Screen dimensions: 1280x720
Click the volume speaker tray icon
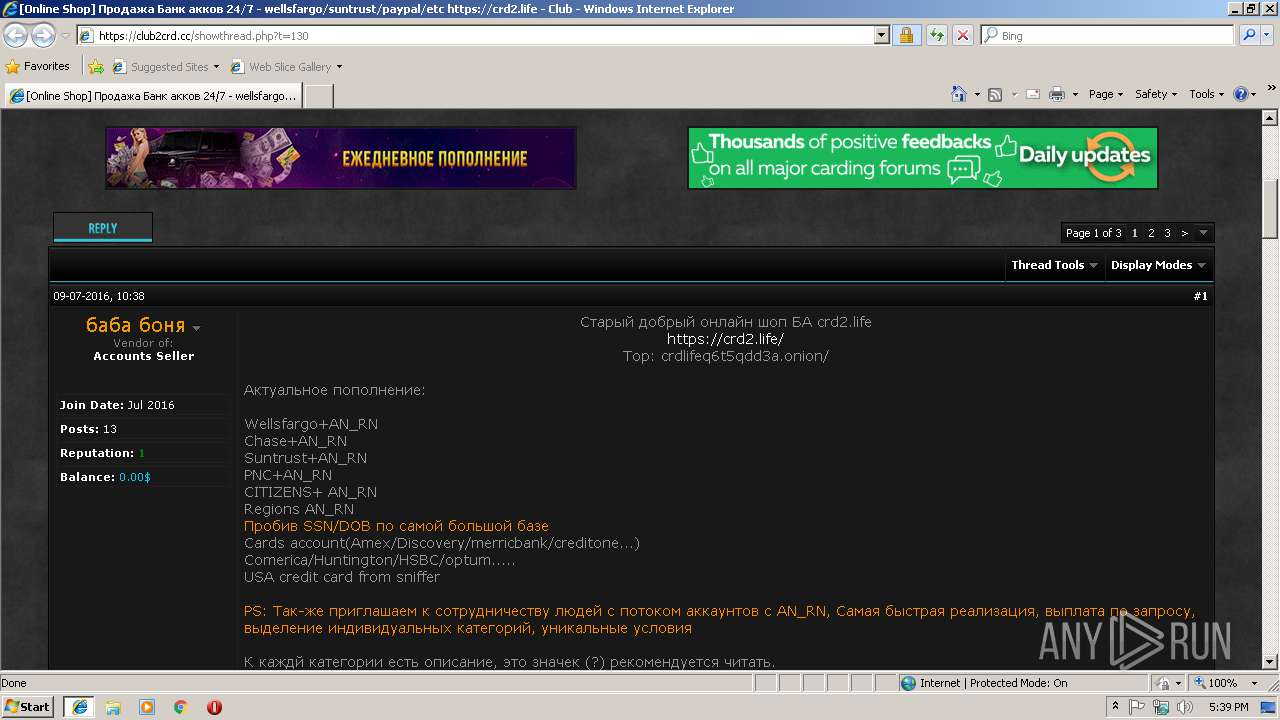point(1185,707)
